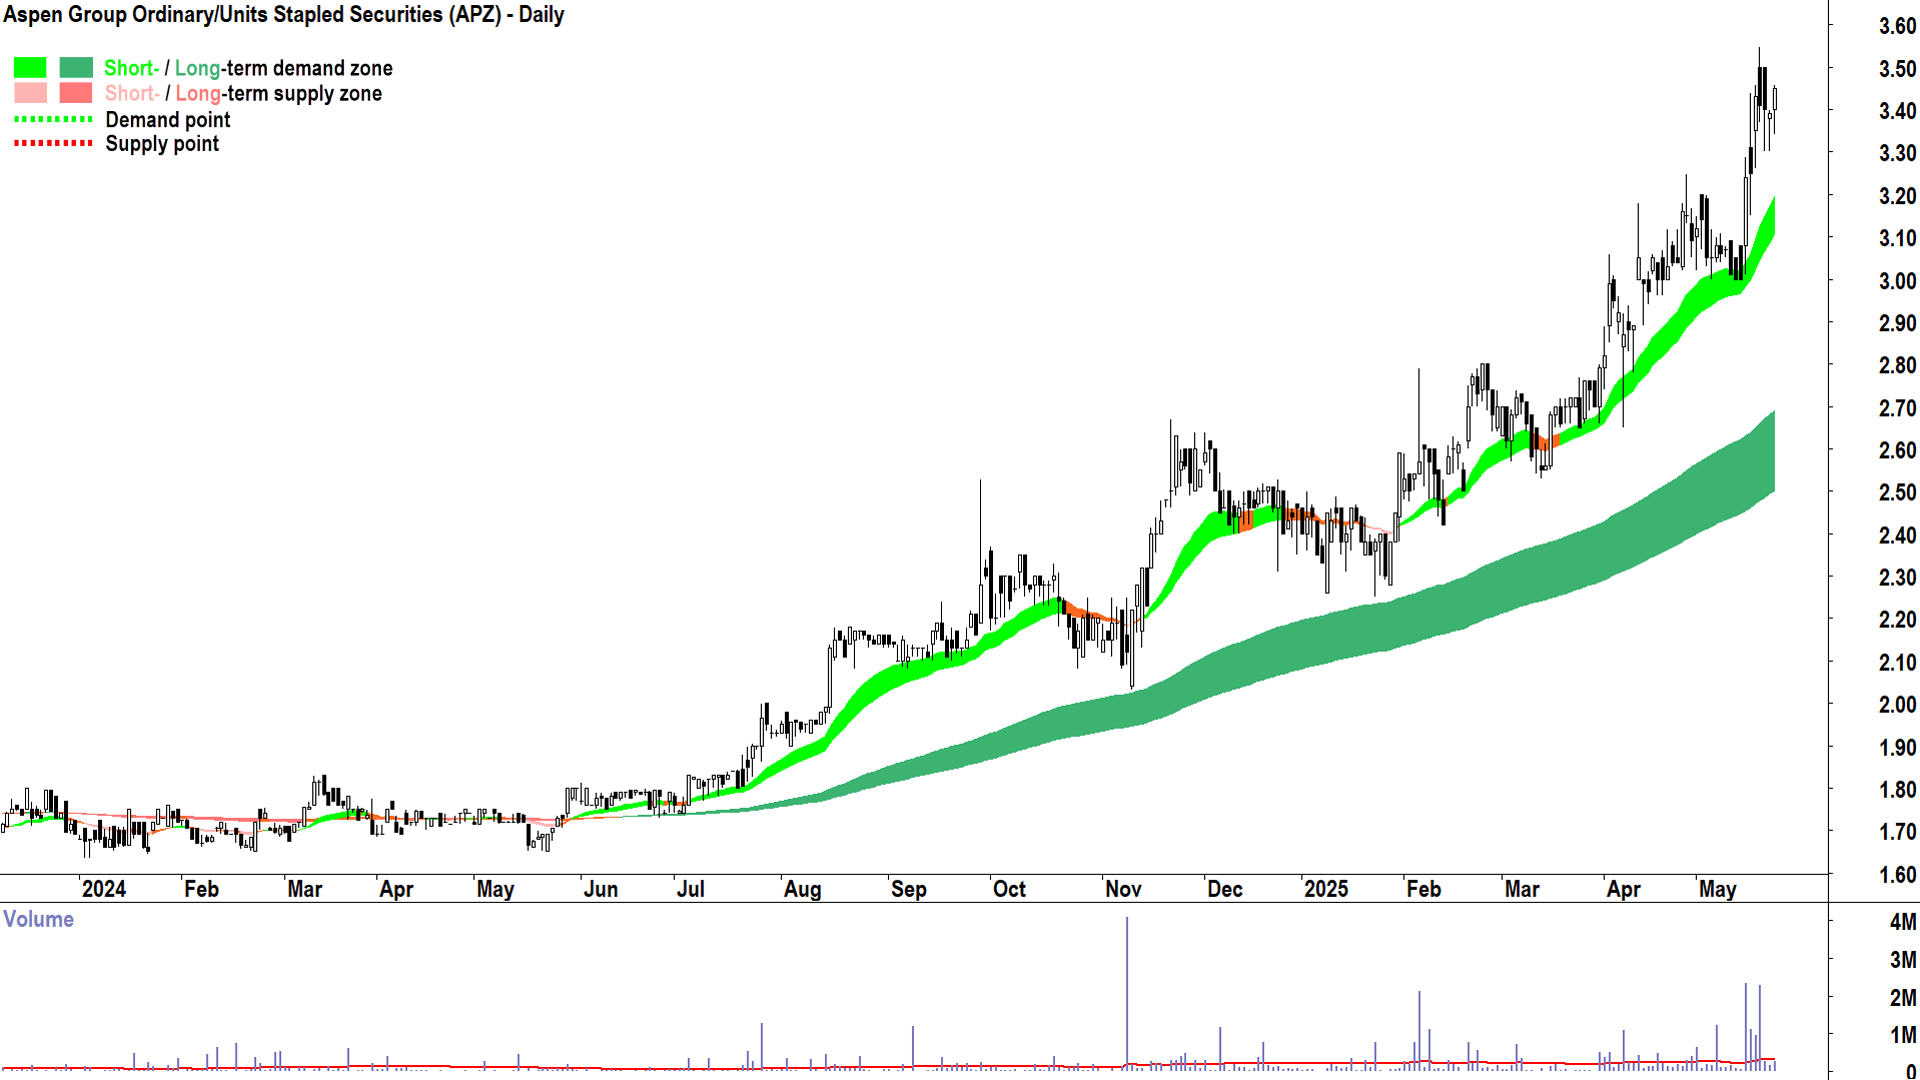Click the 1M volume axis label

(1903, 1035)
